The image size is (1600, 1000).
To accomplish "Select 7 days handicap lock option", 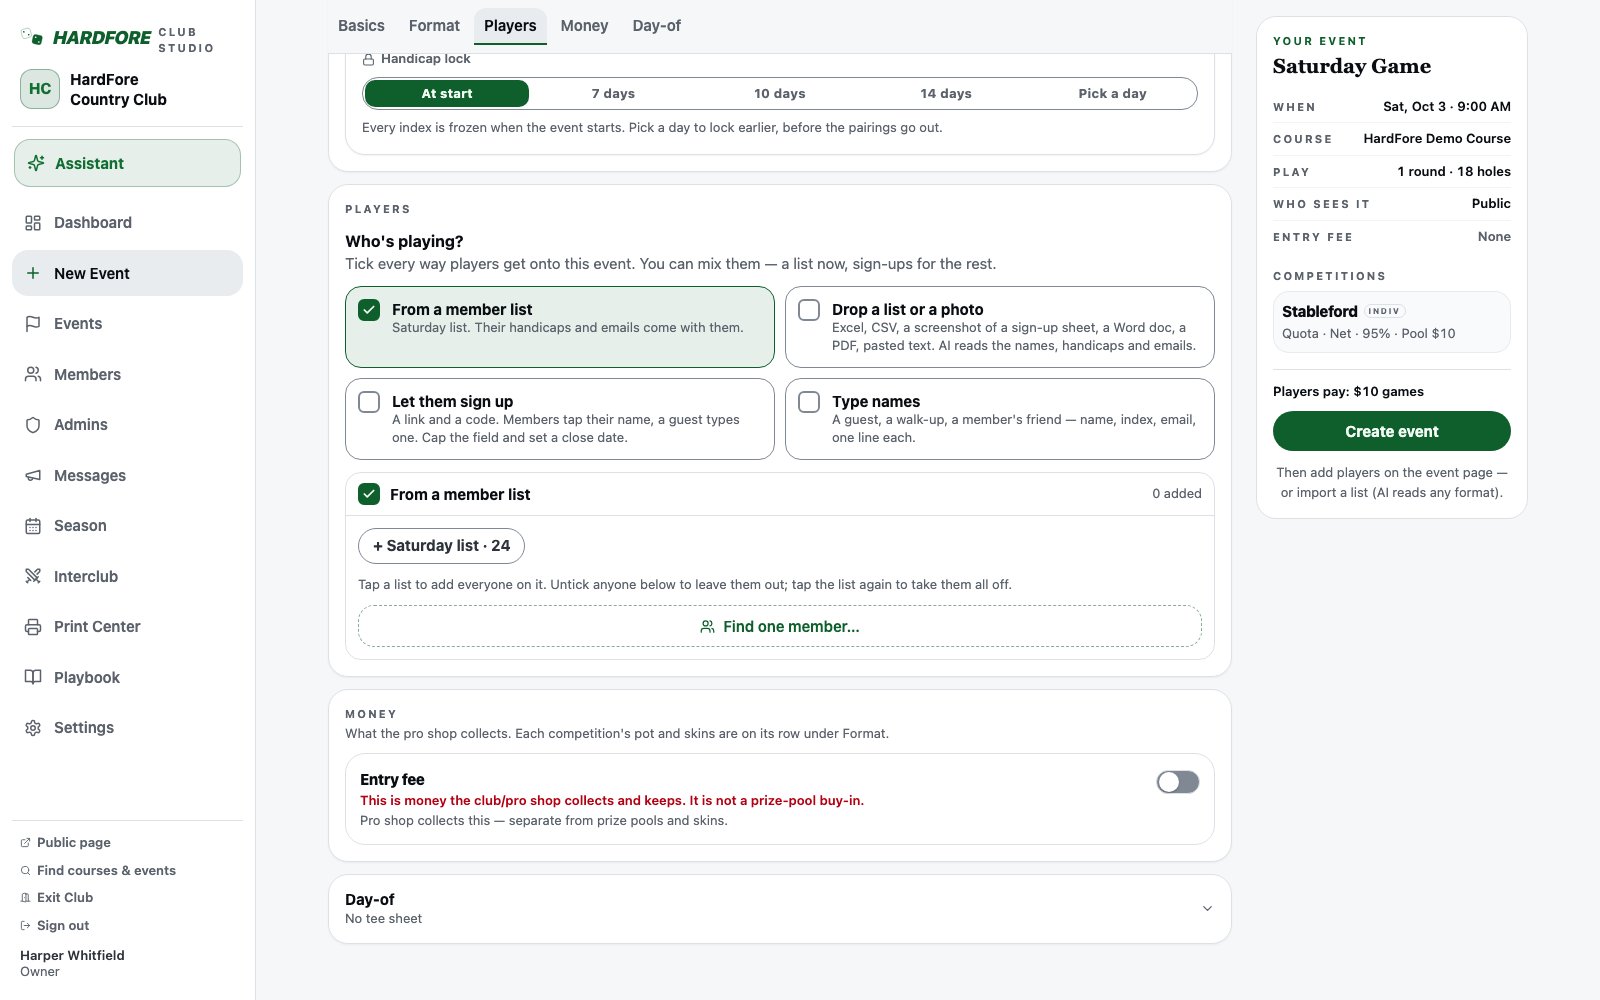I will [x=613, y=93].
